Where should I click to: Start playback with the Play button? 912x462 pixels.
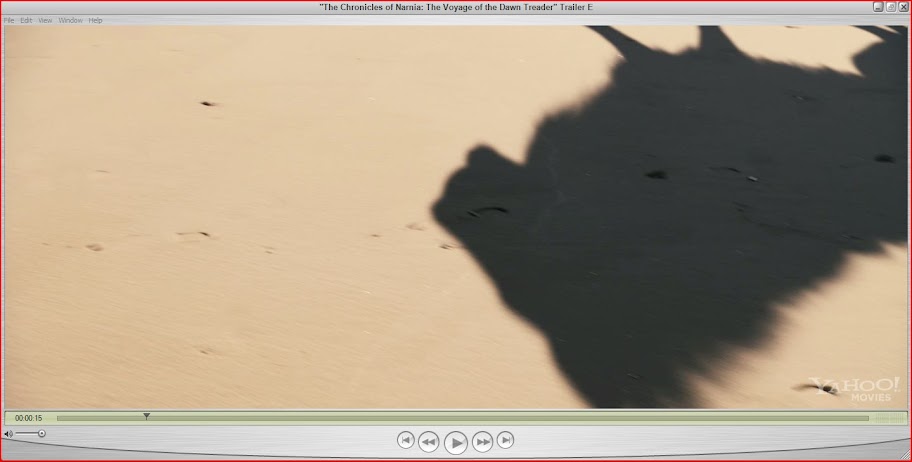455,443
